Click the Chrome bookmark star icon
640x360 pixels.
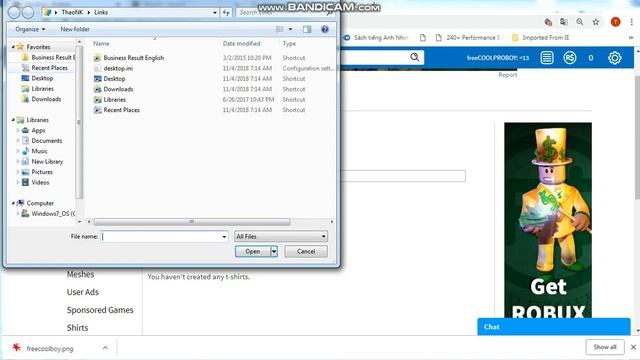596,22
